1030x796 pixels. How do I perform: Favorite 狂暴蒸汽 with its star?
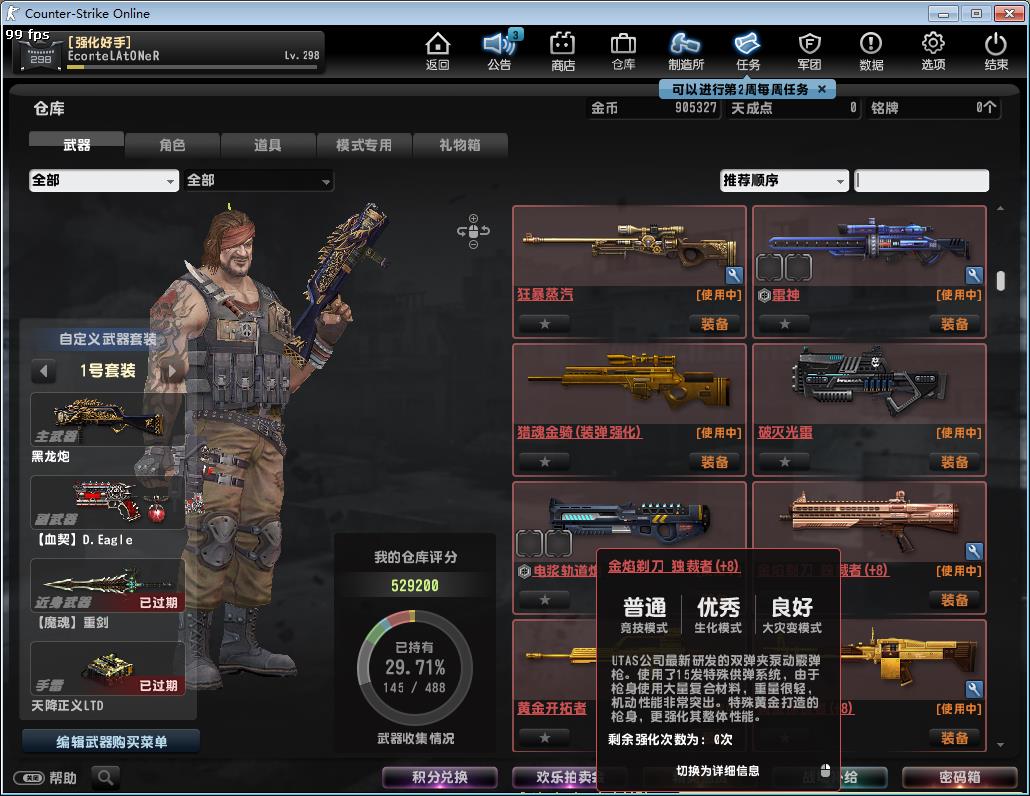point(545,324)
